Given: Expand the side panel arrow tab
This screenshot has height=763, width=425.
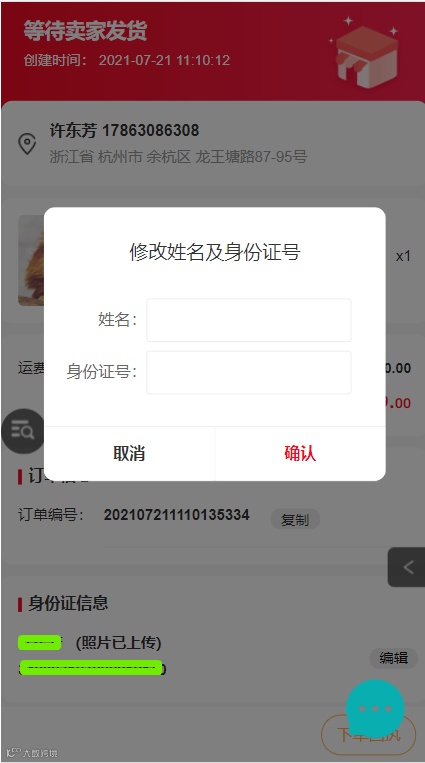Looking at the screenshot, I should point(407,567).
